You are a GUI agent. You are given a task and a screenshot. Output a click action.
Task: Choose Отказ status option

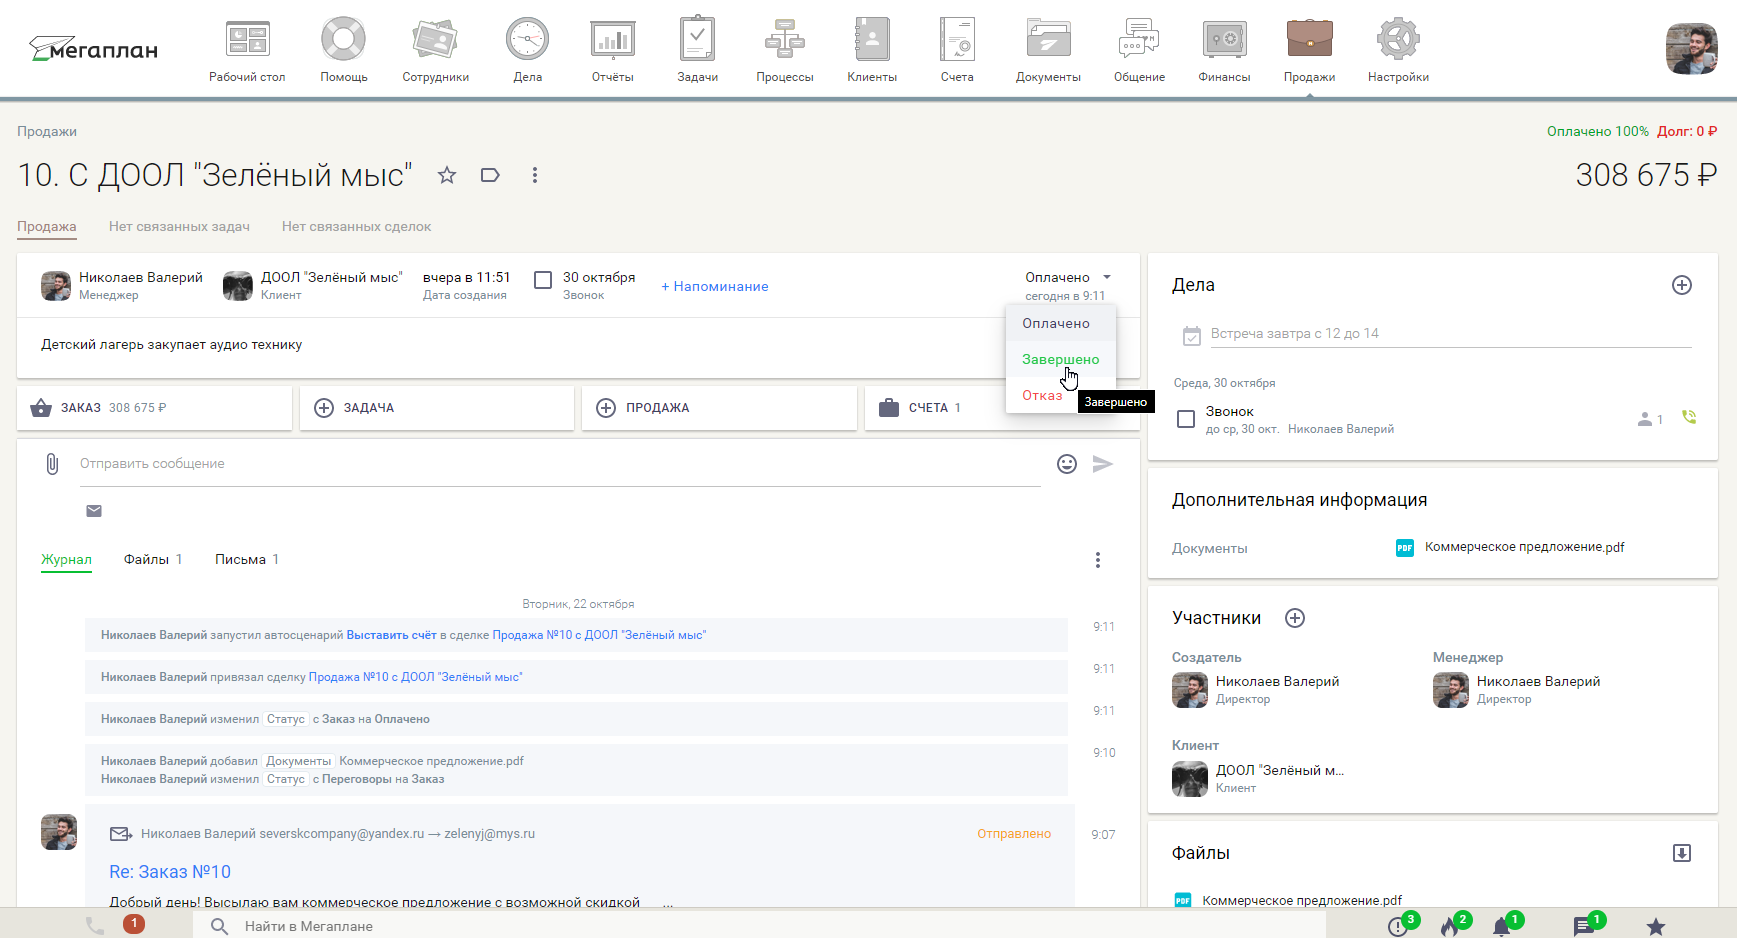1042,395
